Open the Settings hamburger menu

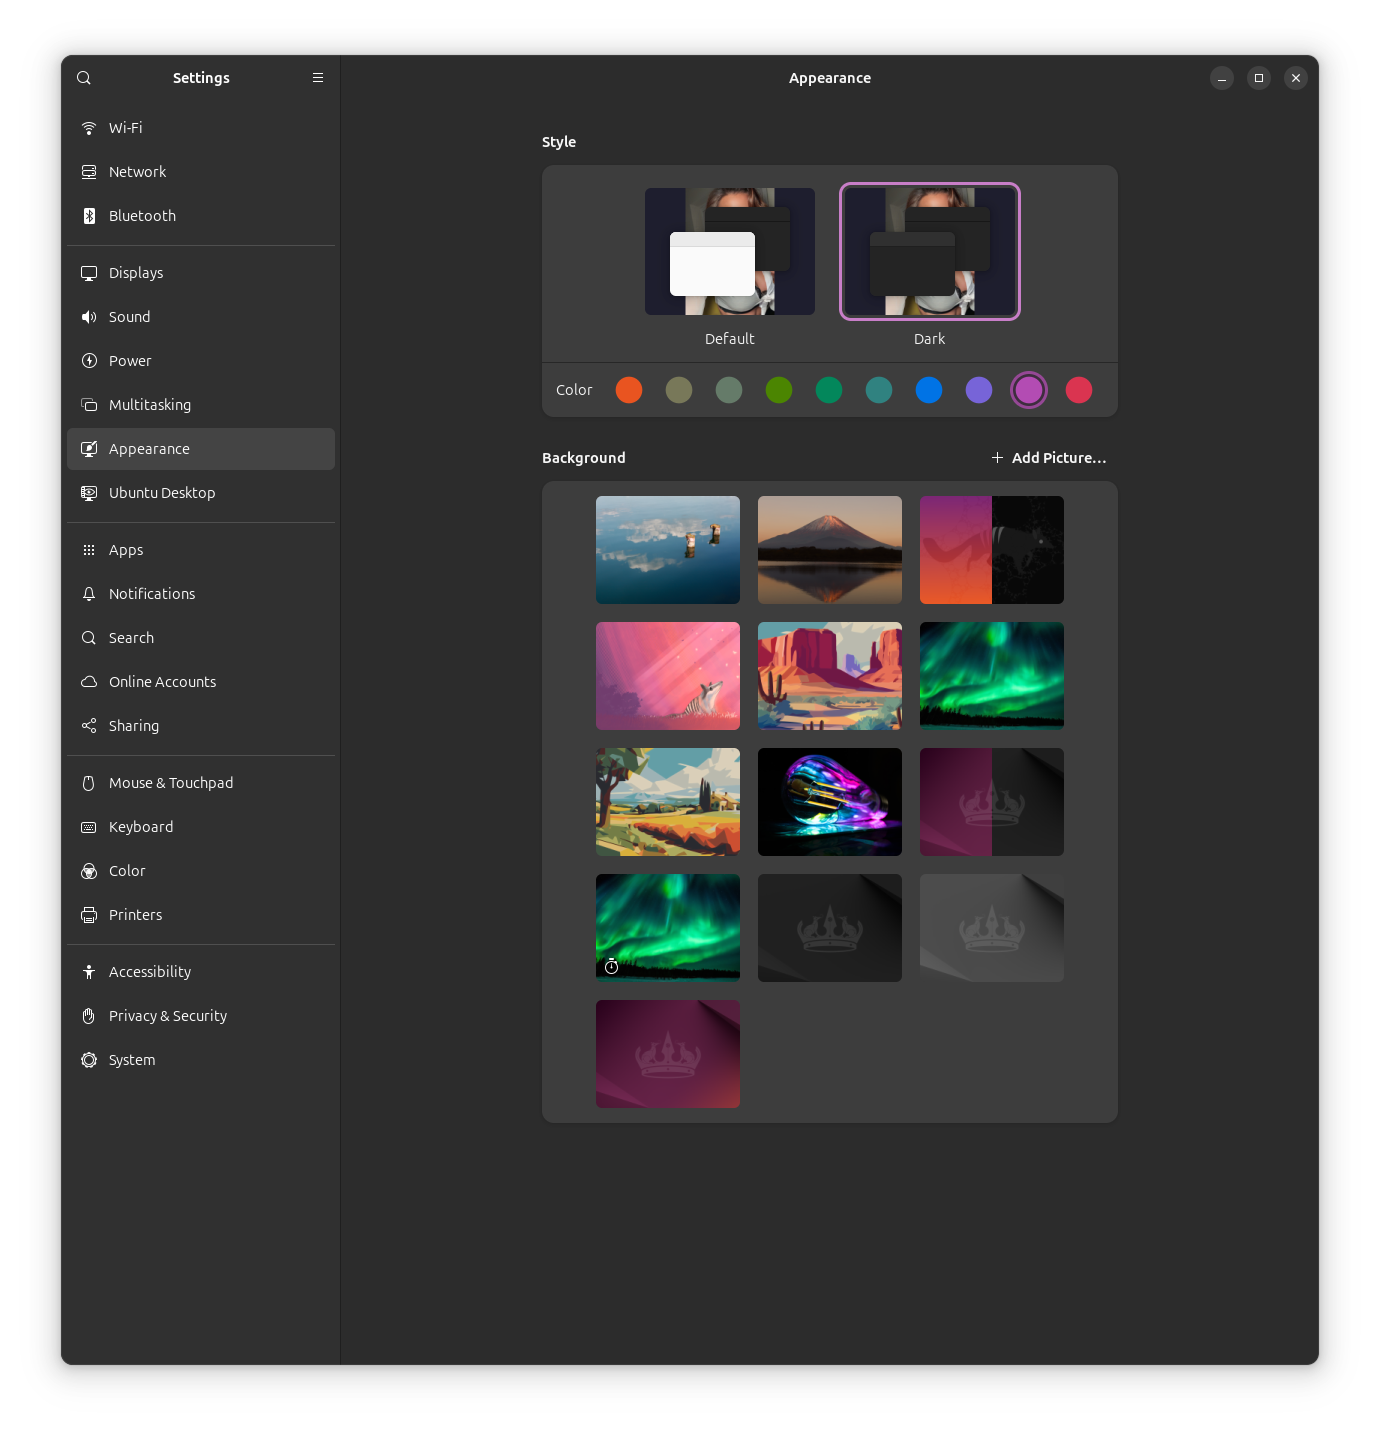coord(318,78)
